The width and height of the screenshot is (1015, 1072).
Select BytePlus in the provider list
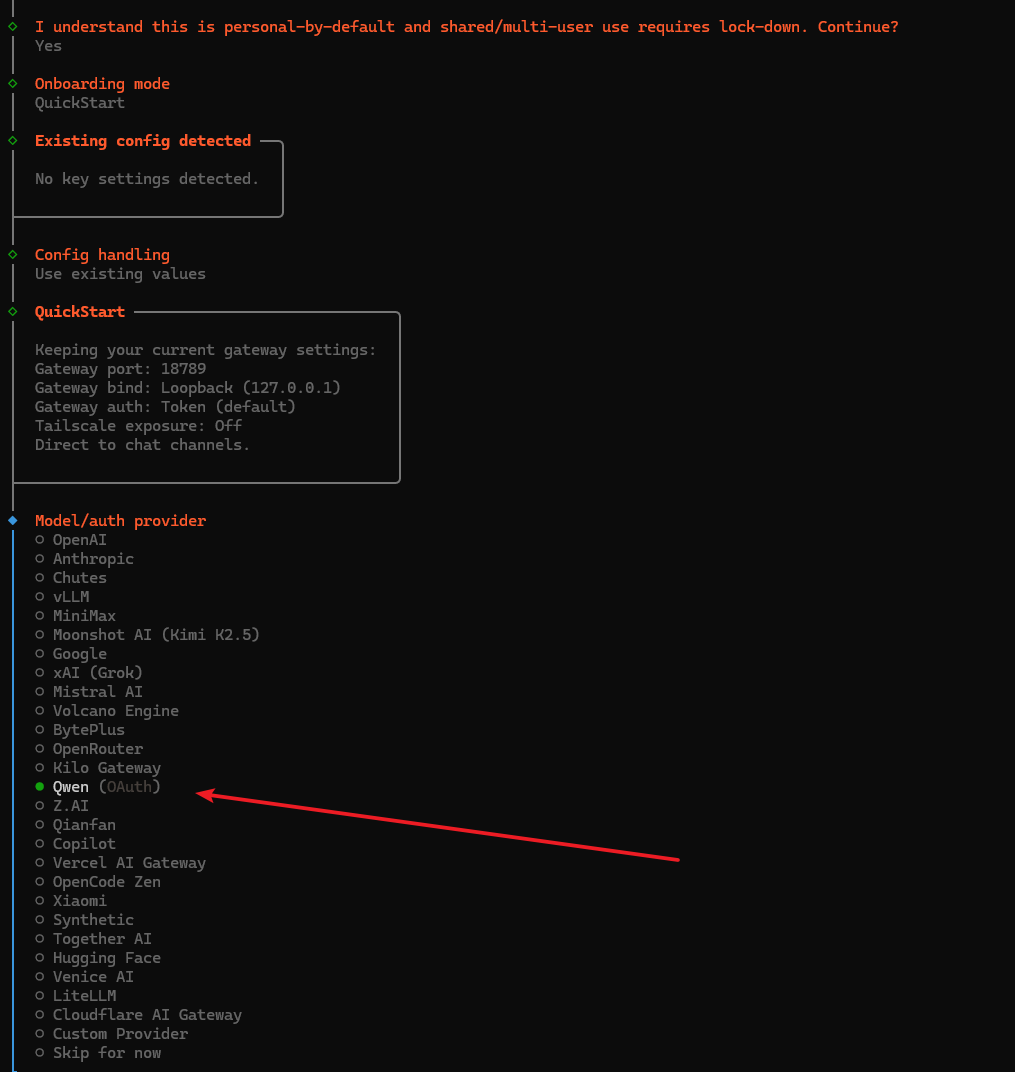(80, 730)
